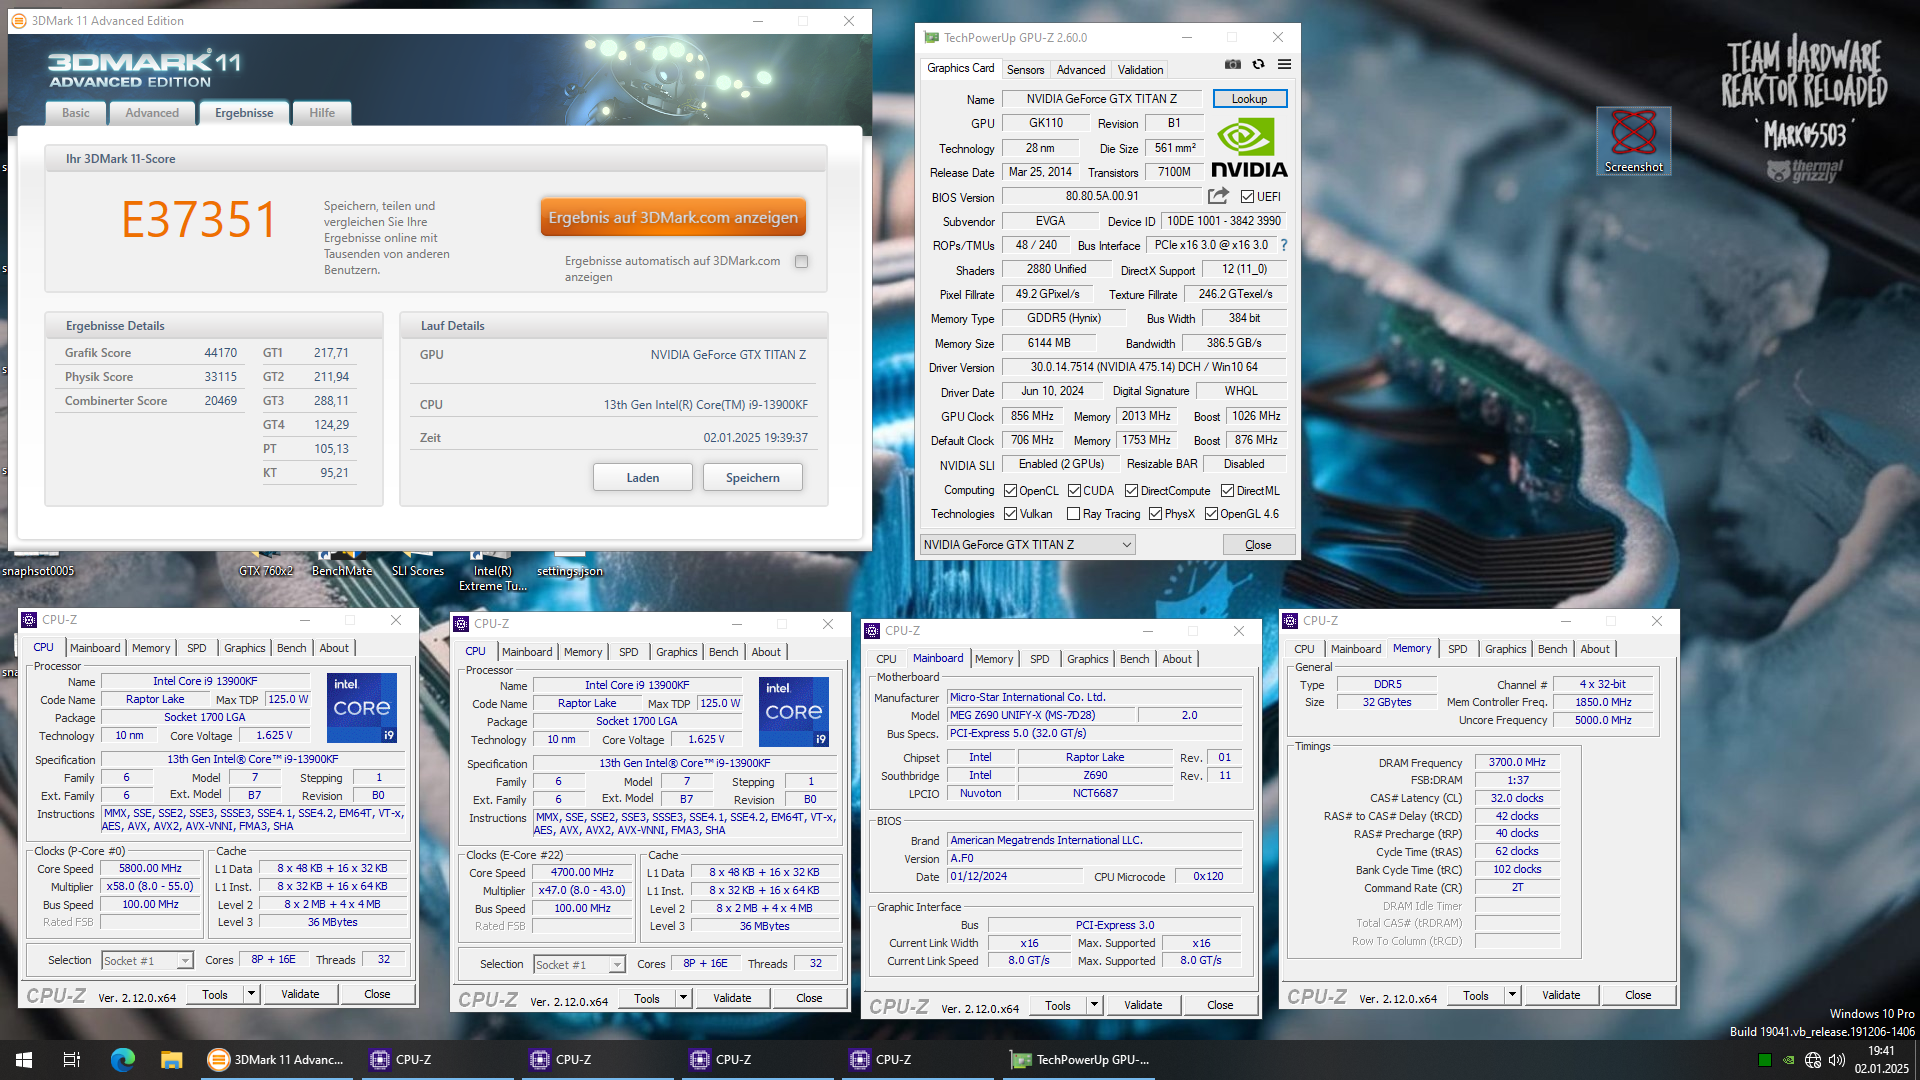
Task: Open the Sensors tab in GPU-Z
Action: click(1025, 70)
